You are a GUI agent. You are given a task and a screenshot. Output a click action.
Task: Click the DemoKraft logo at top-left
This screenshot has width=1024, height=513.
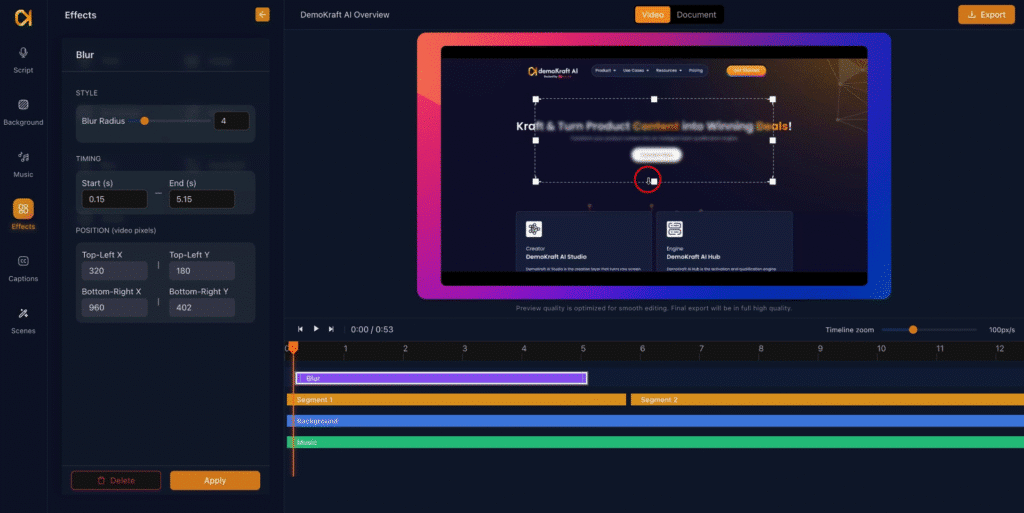pyautogui.click(x=23, y=17)
